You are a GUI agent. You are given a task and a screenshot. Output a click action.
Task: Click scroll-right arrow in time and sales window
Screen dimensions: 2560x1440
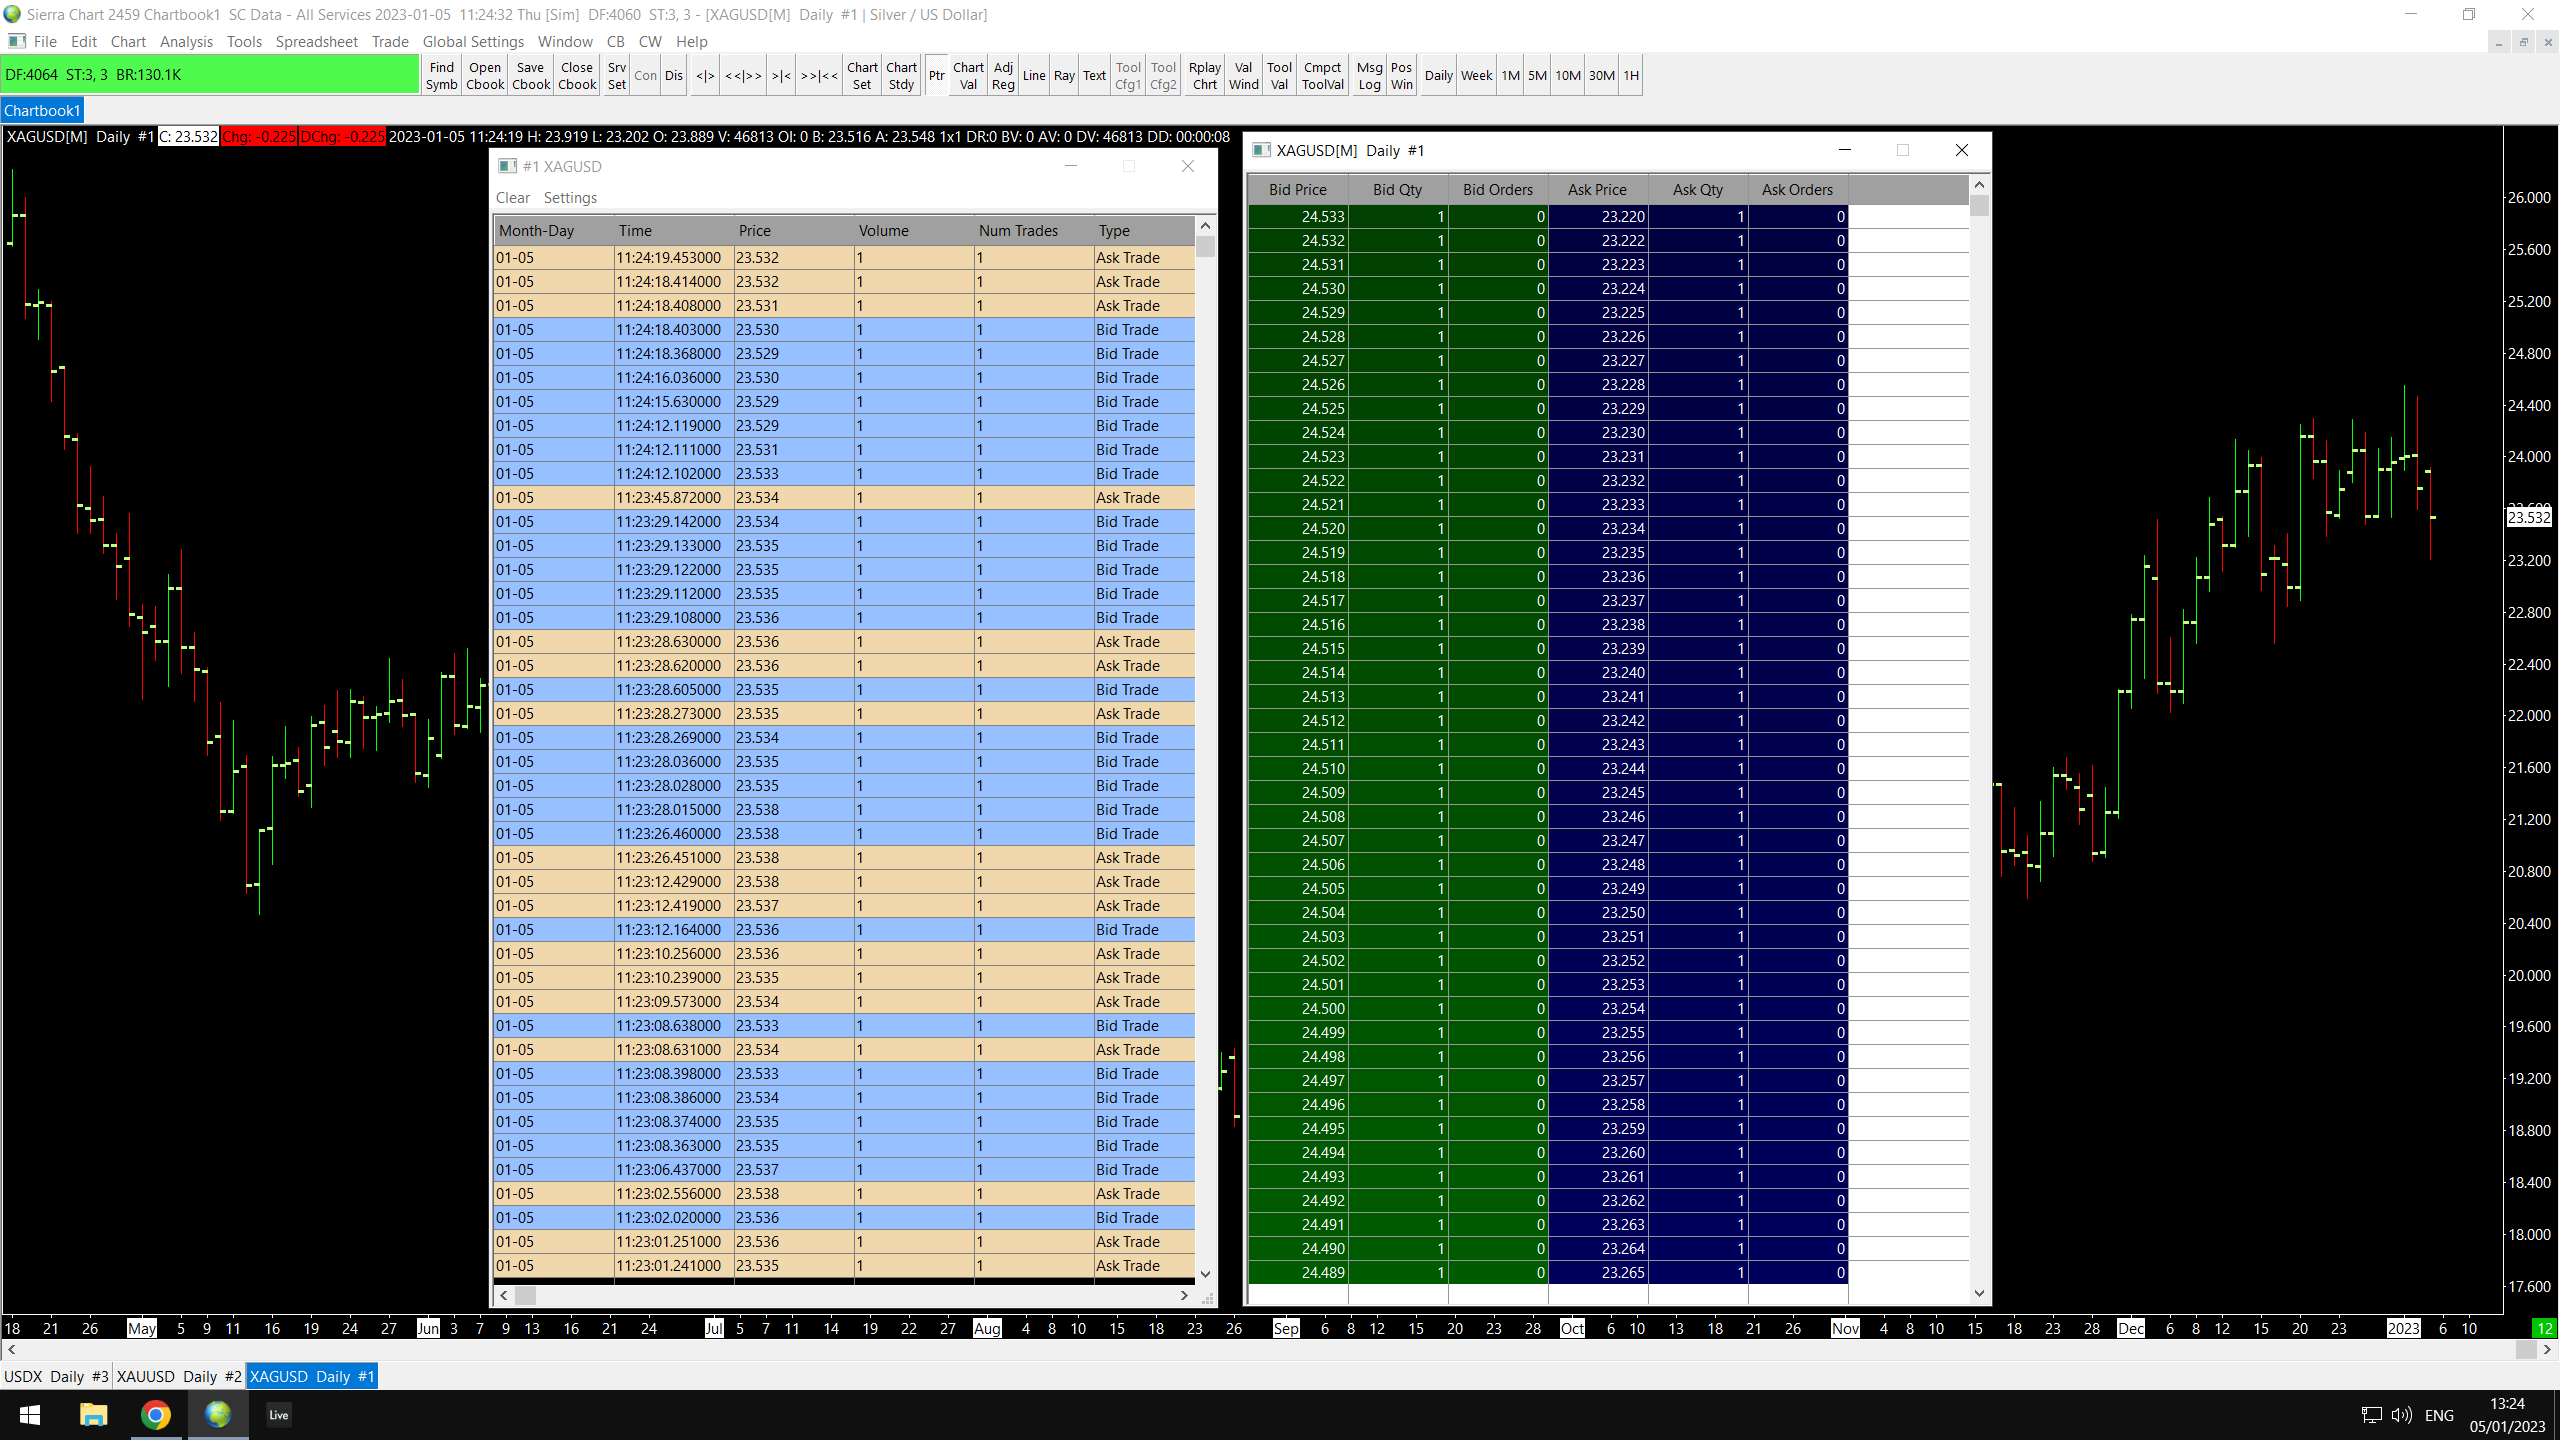pyautogui.click(x=1184, y=1295)
